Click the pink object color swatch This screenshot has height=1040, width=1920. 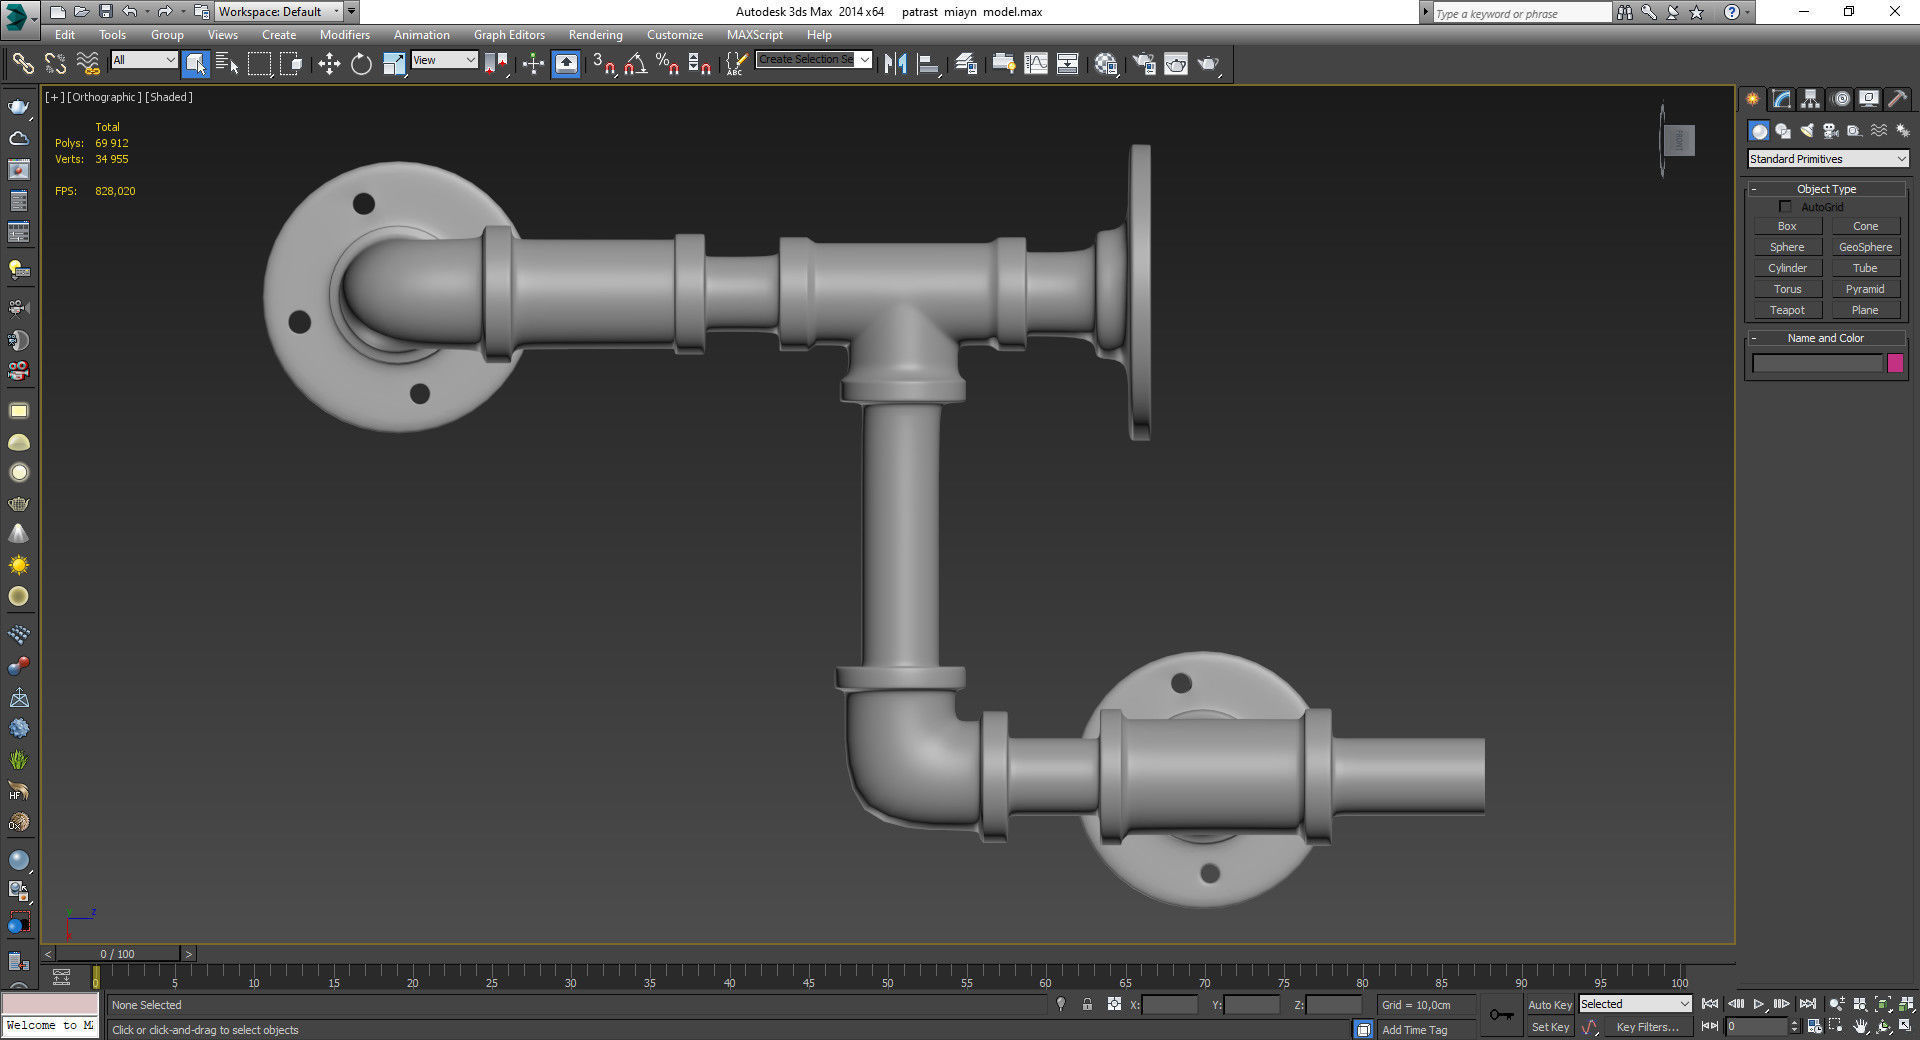coord(1895,364)
